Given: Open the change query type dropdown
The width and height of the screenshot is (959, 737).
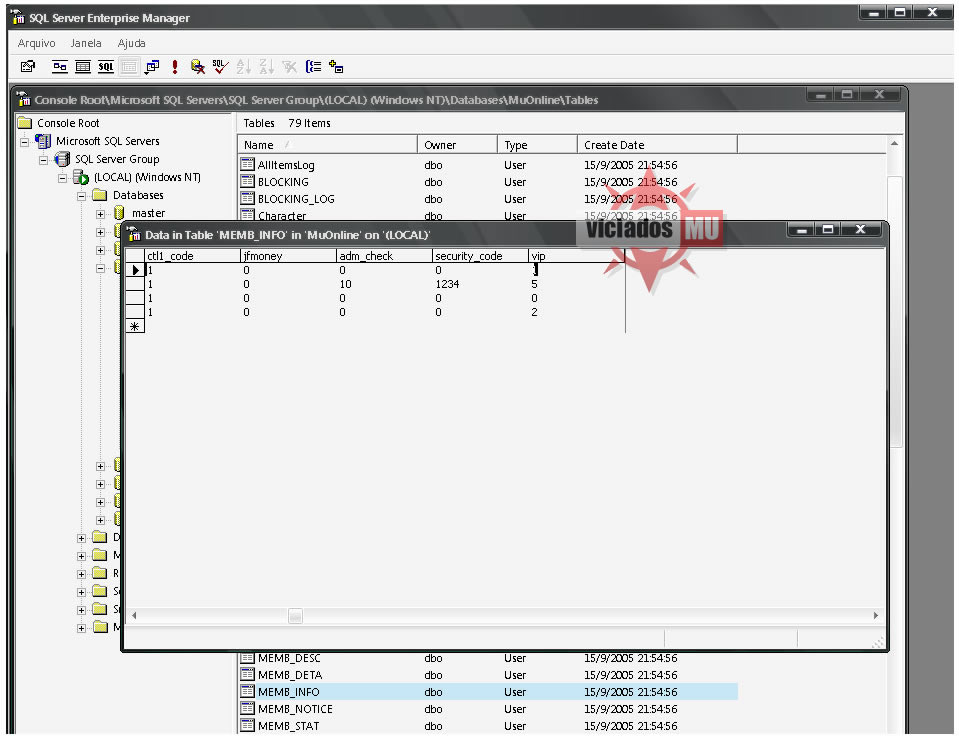Looking at the screenshot, I should coord(152,67).
